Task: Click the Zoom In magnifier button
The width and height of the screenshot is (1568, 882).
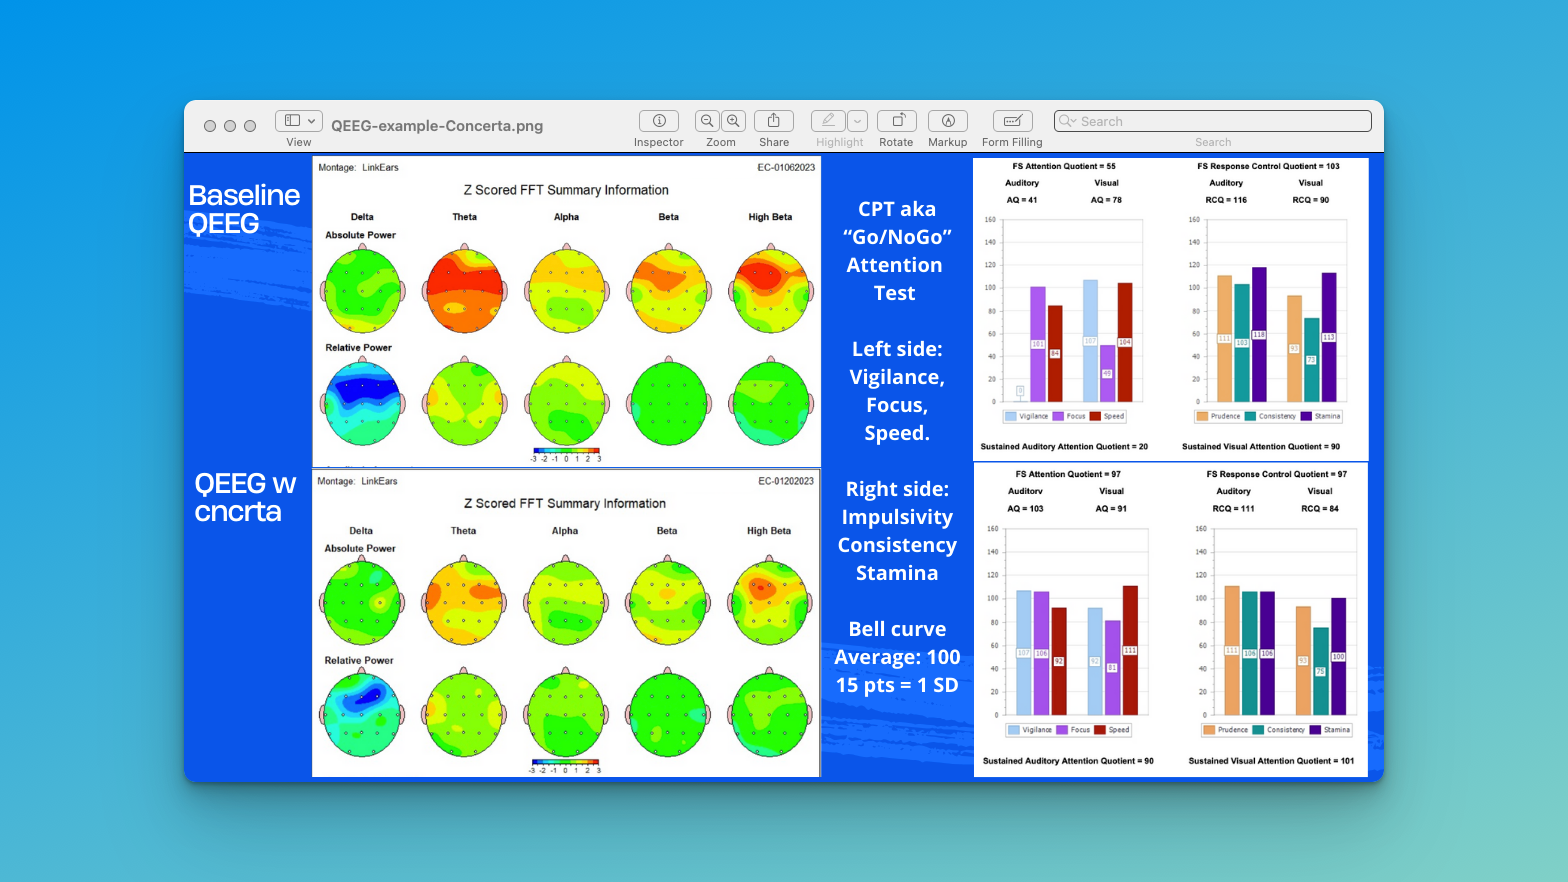Action: click(734, 121)
